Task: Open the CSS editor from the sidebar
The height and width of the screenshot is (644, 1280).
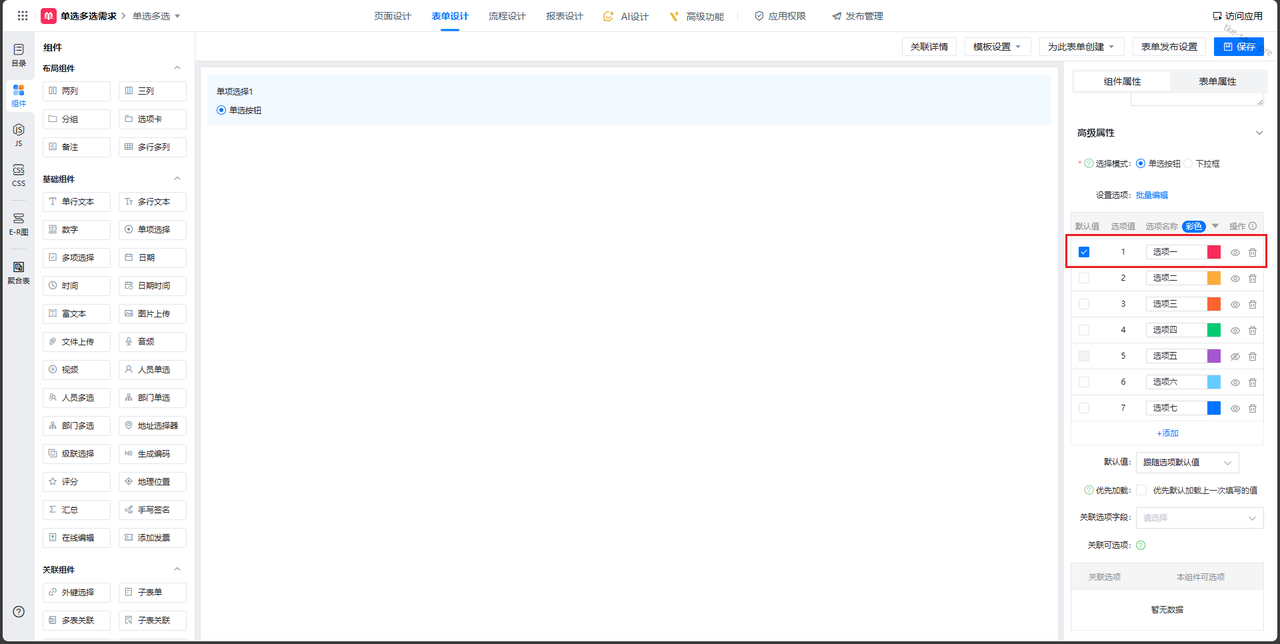Action: [x=18, y=176]
